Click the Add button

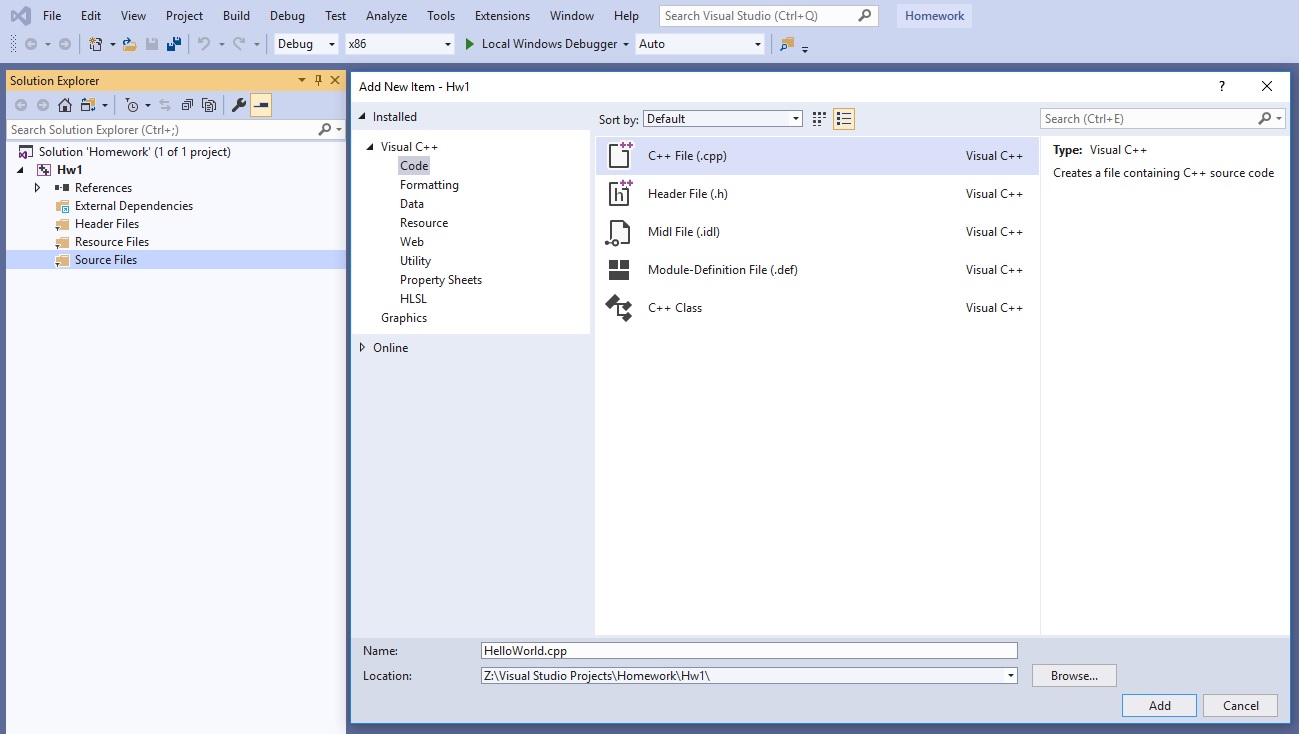coord(1159,705)
